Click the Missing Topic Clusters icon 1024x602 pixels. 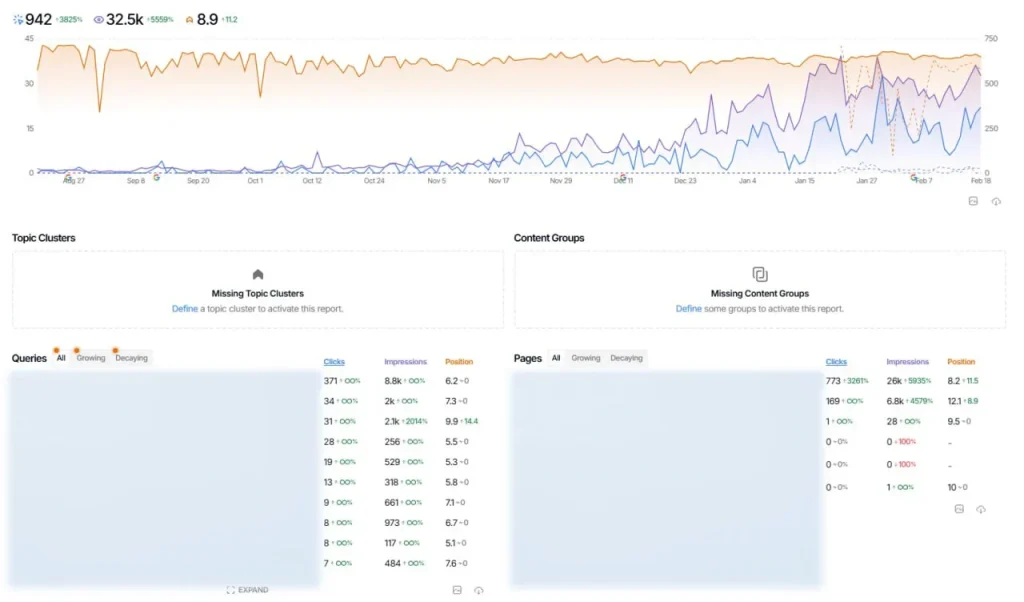tap(257, 274)
